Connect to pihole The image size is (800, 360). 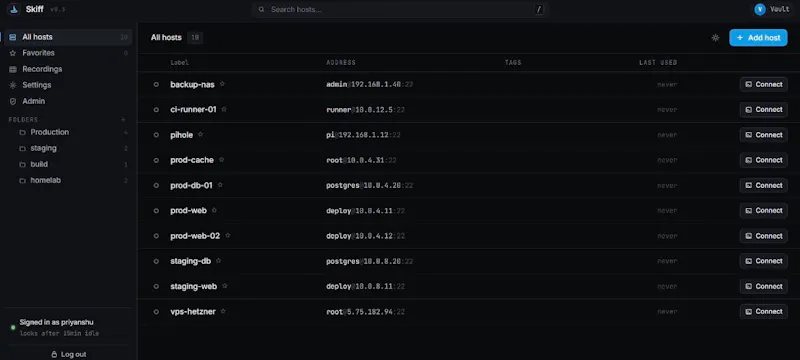pyautogui.click(x=764, y=135)
